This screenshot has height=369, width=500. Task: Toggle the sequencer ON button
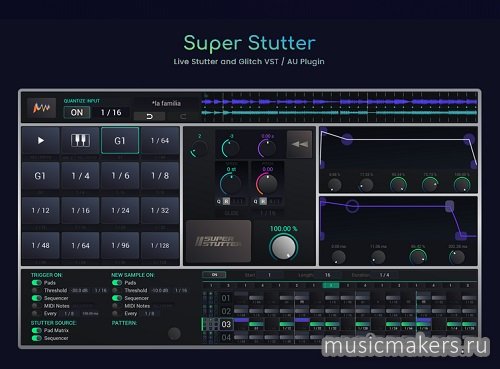(x=214, y=275)
